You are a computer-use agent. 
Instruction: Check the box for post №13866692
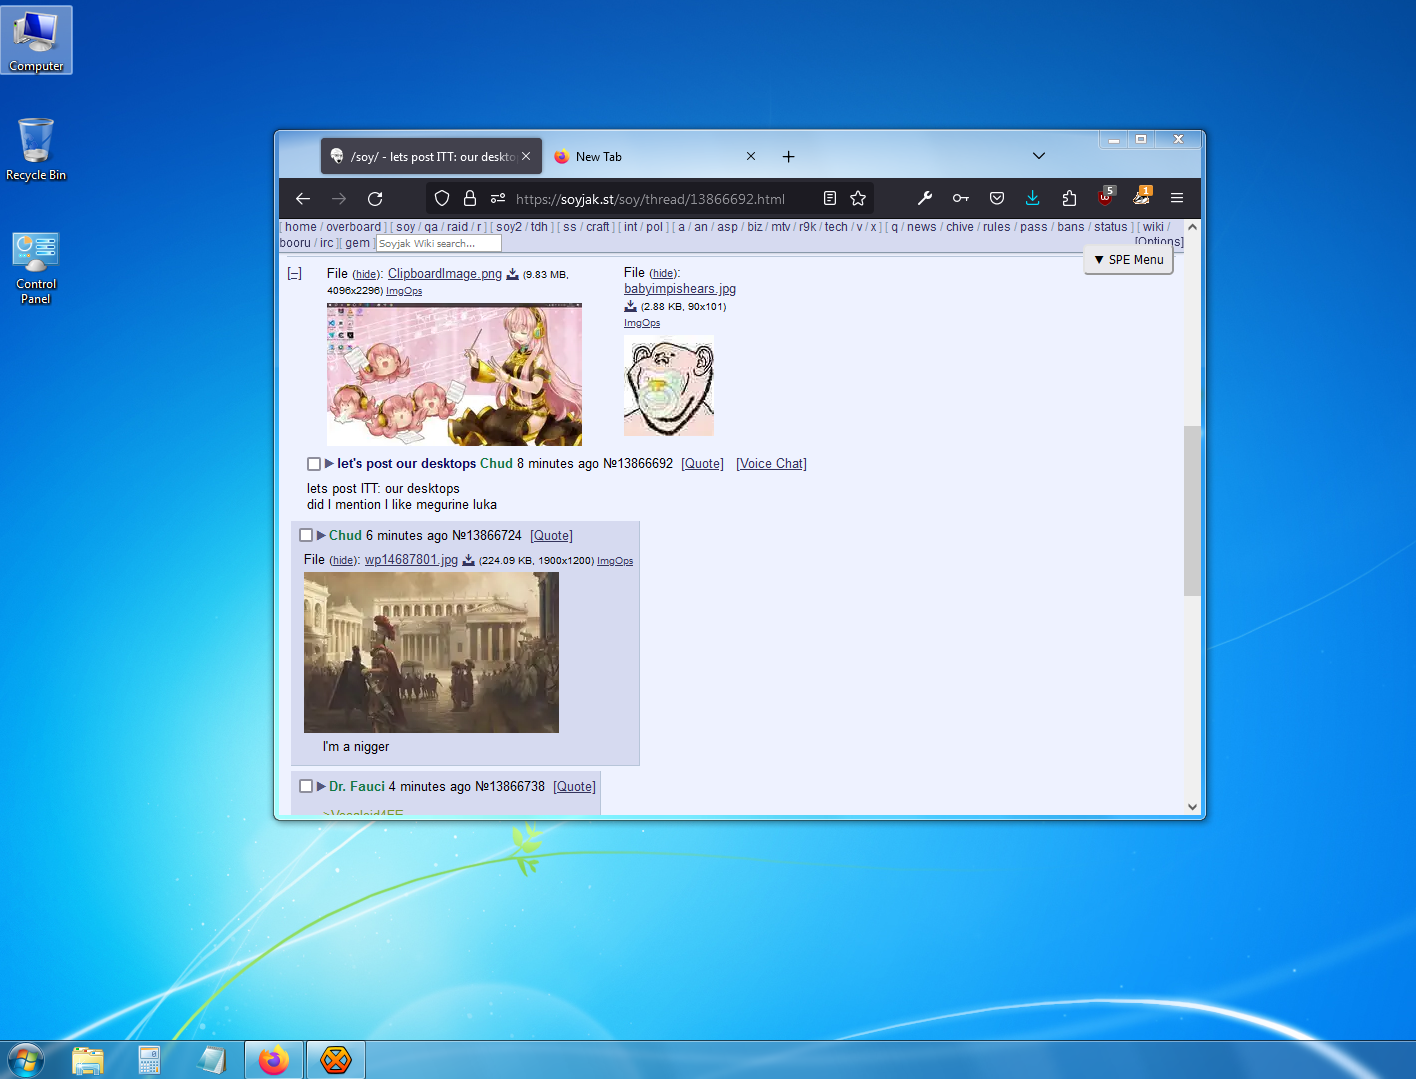(x=314, y=464)
